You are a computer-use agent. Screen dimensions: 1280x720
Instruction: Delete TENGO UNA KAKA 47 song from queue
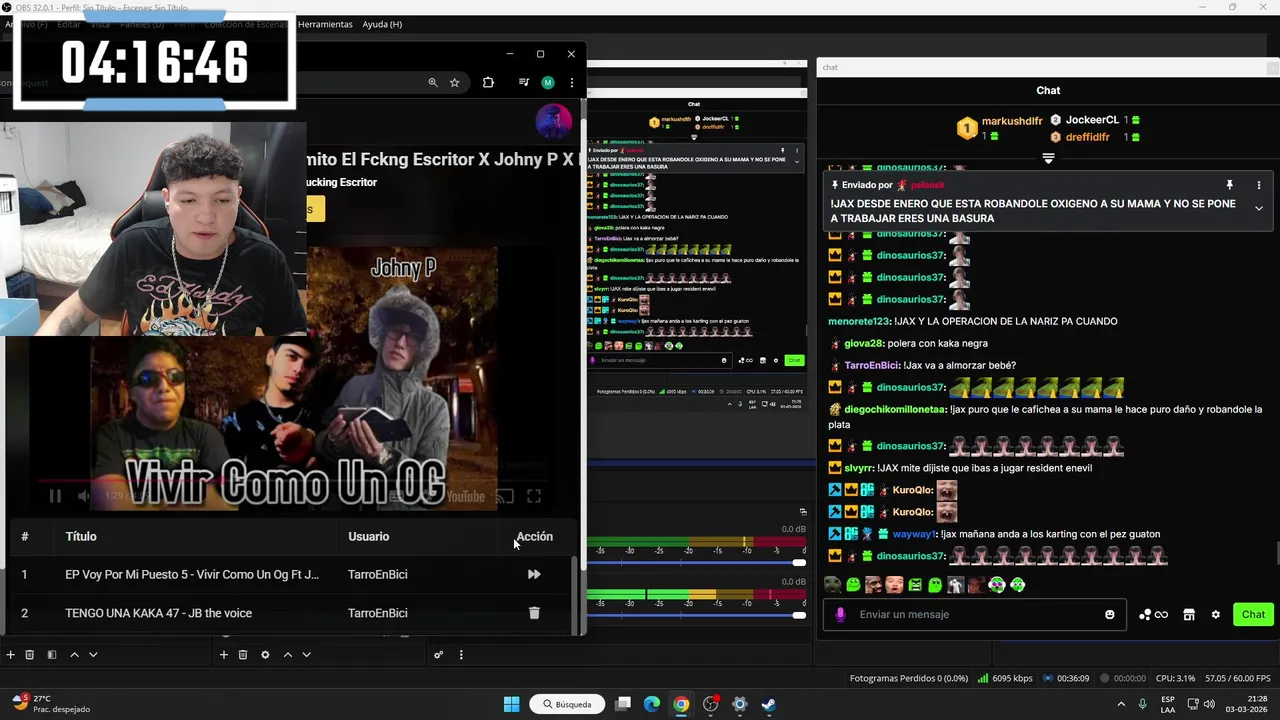[x=534, y=613]
